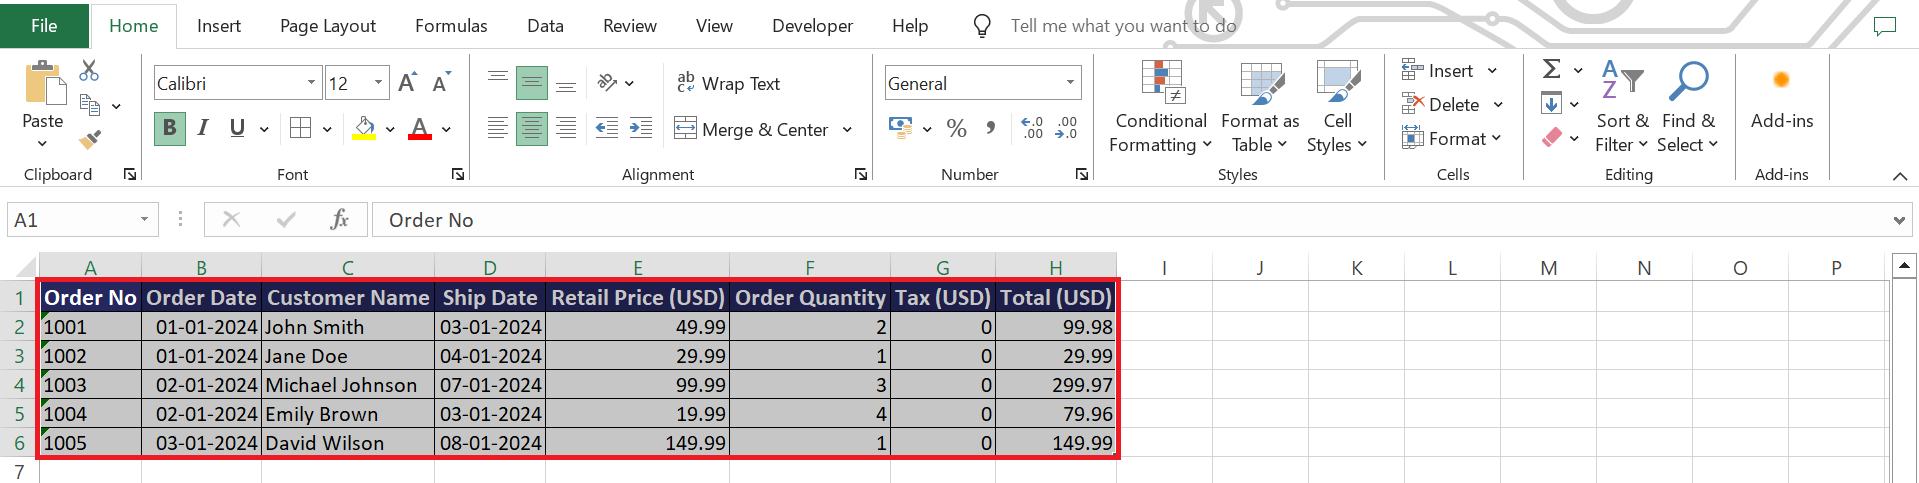Open Cell Styles gallery
The width and height of the screenshot is (1919, 483).
point(1337,107)
